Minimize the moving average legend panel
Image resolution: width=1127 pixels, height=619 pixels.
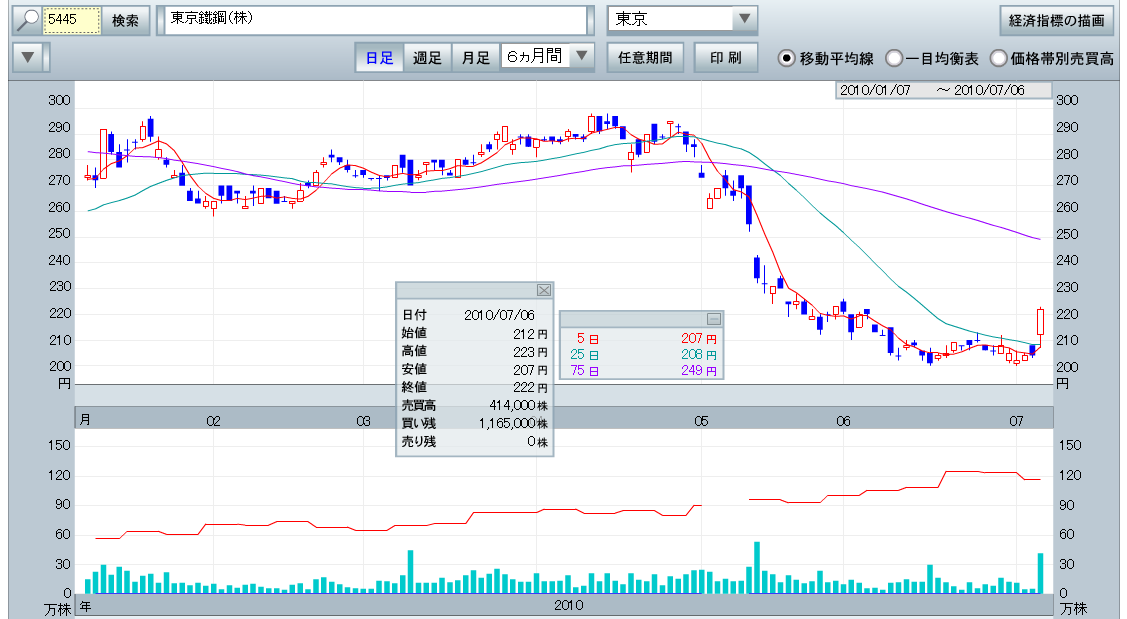[713, 318]
